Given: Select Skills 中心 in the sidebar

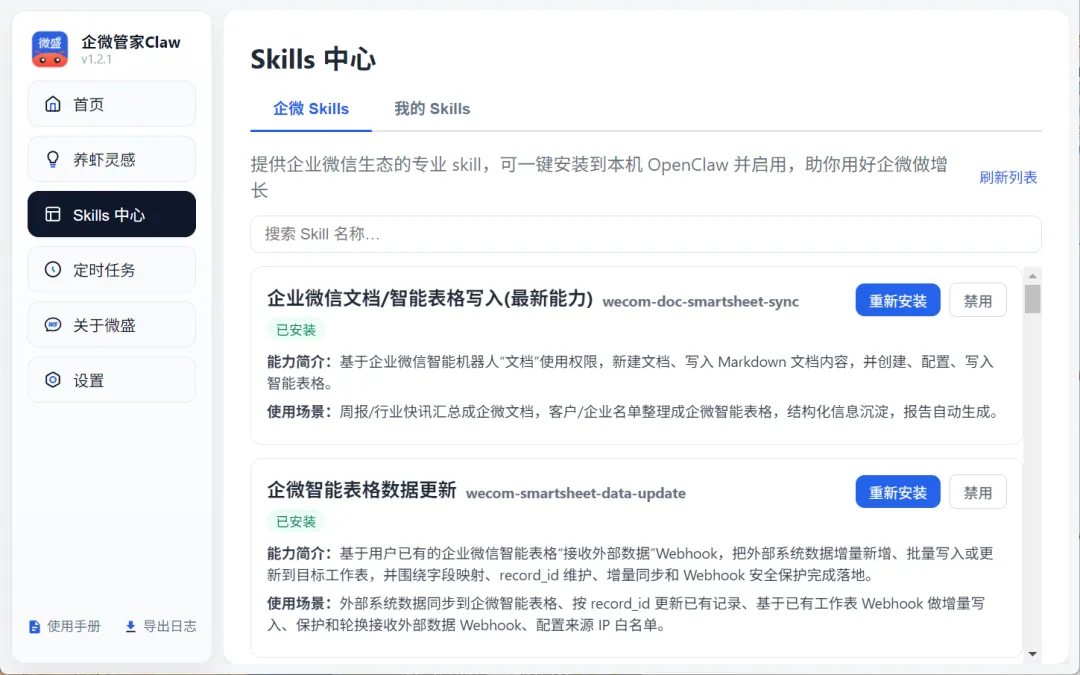Looking at the screenshot, I should pyautogui.click(x=112, y=214).
